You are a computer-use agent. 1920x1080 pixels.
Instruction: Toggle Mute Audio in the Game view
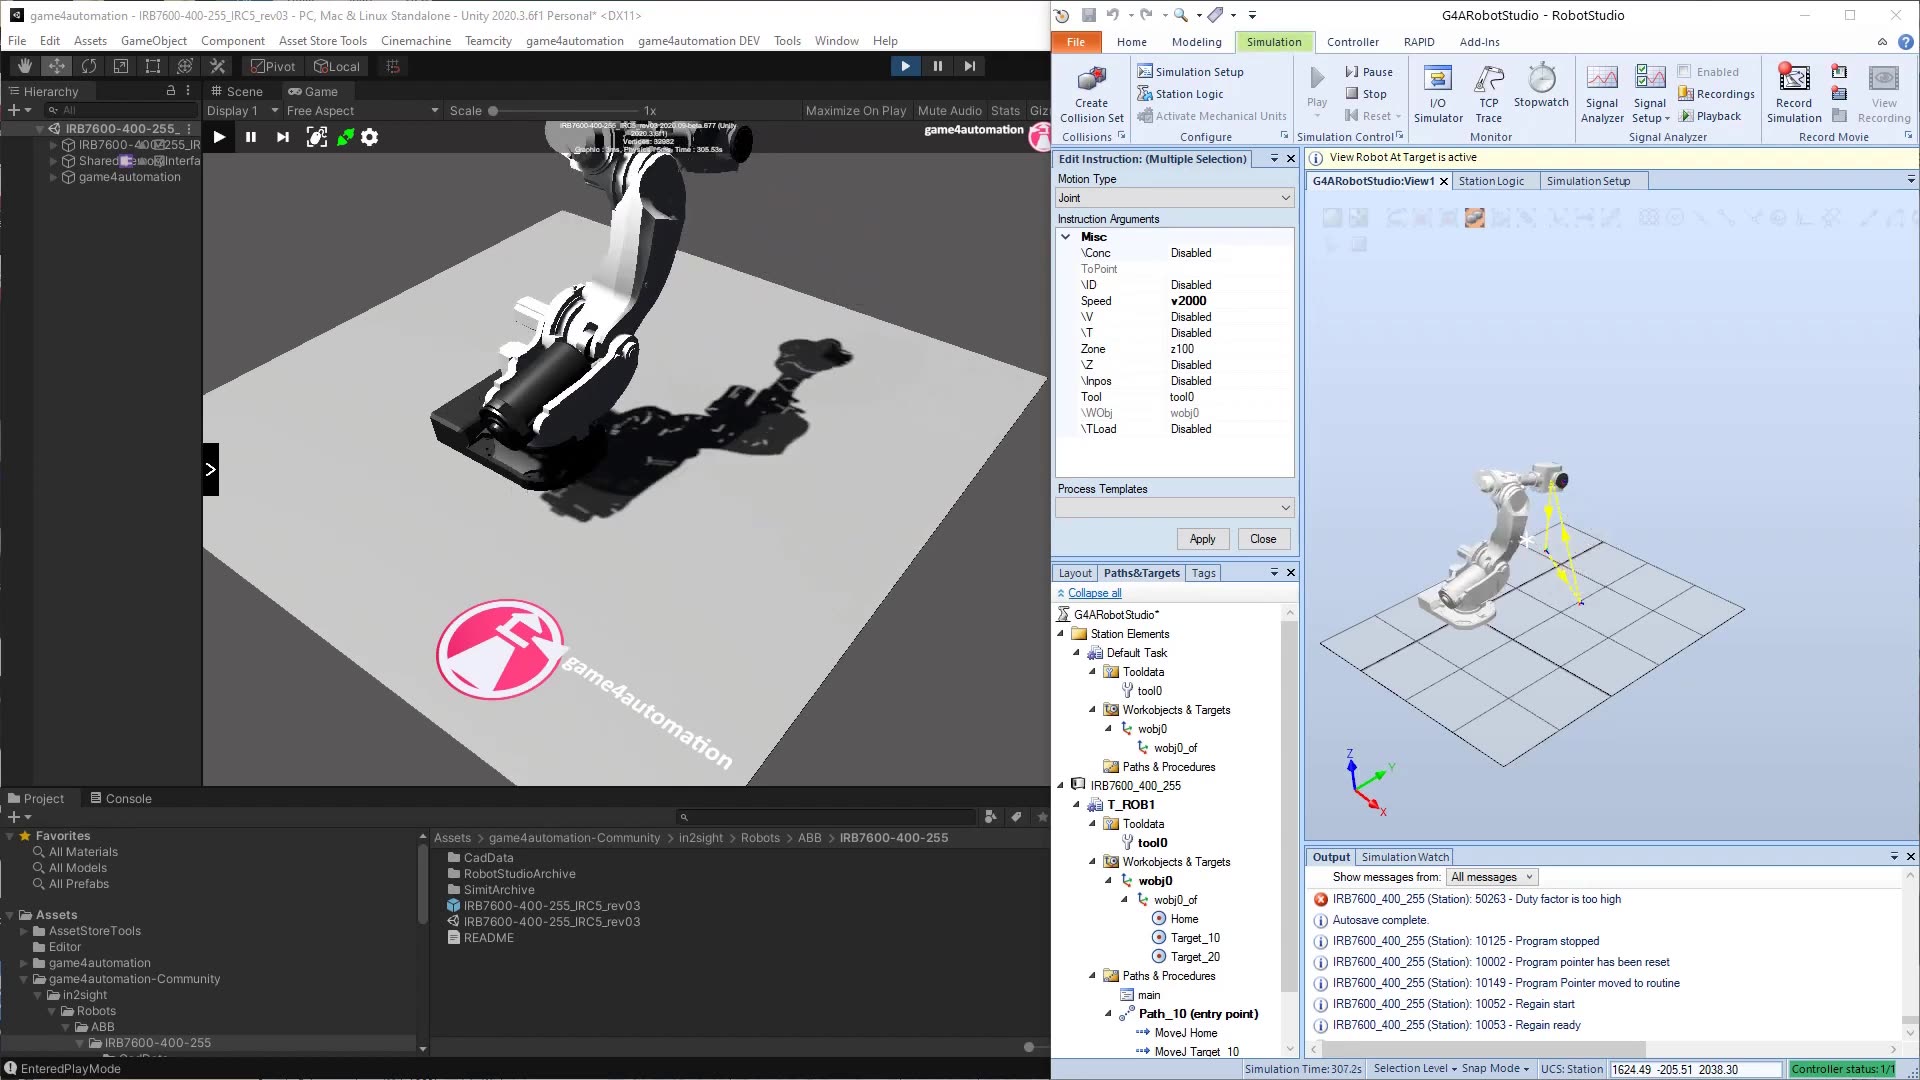[x=950, y=110]
